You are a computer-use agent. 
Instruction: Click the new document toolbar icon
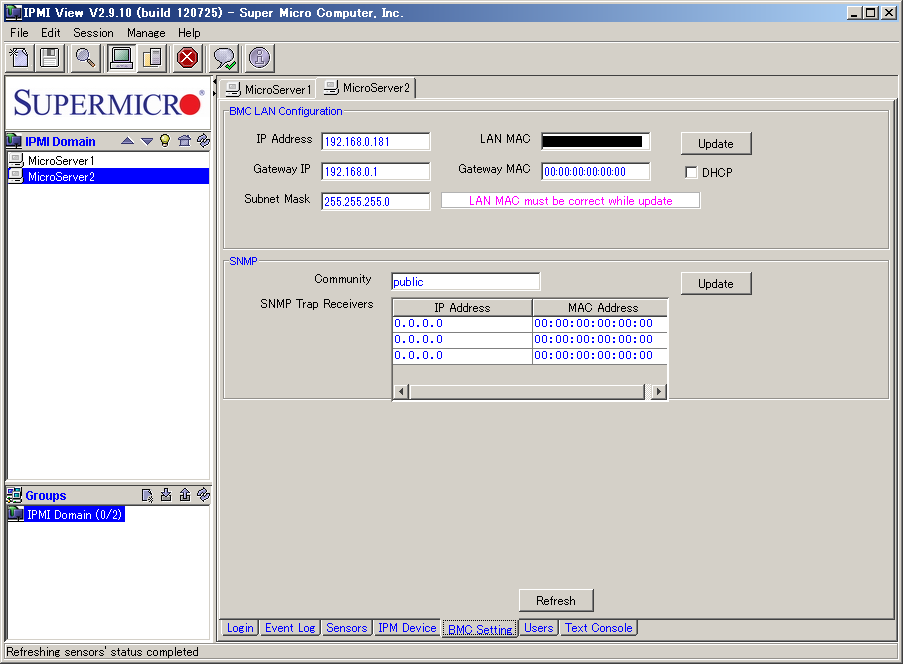pos(20,58)
